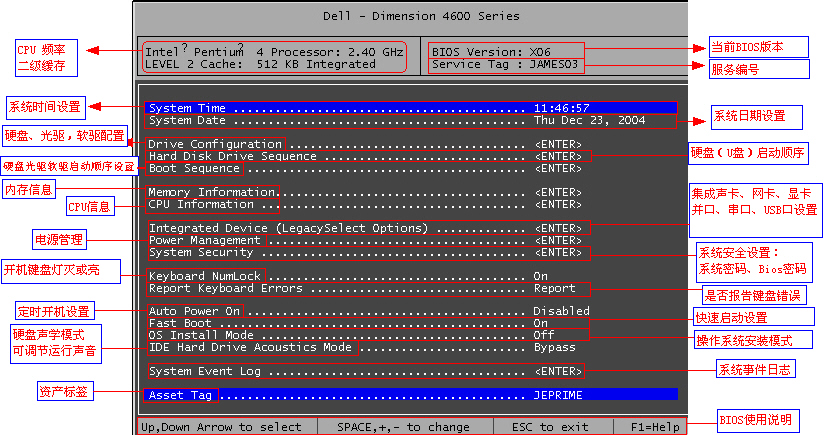Click the Service Tag : JAMES03 text

[x=505, y=64]
